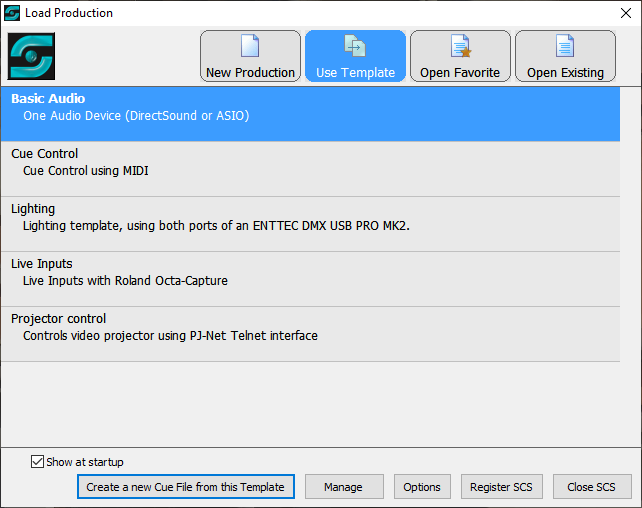Click 'Live Inputs with Roland Octa-Capture' text
This screenshot has height=508, width=642.
pyautogui.click(x=125, y=281)
